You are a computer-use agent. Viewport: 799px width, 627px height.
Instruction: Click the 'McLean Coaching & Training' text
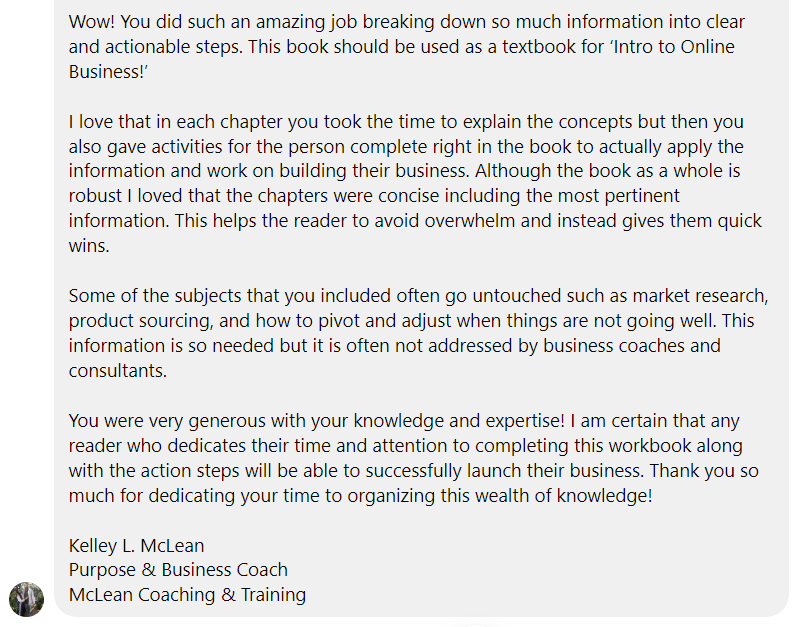tap(187, 595)
